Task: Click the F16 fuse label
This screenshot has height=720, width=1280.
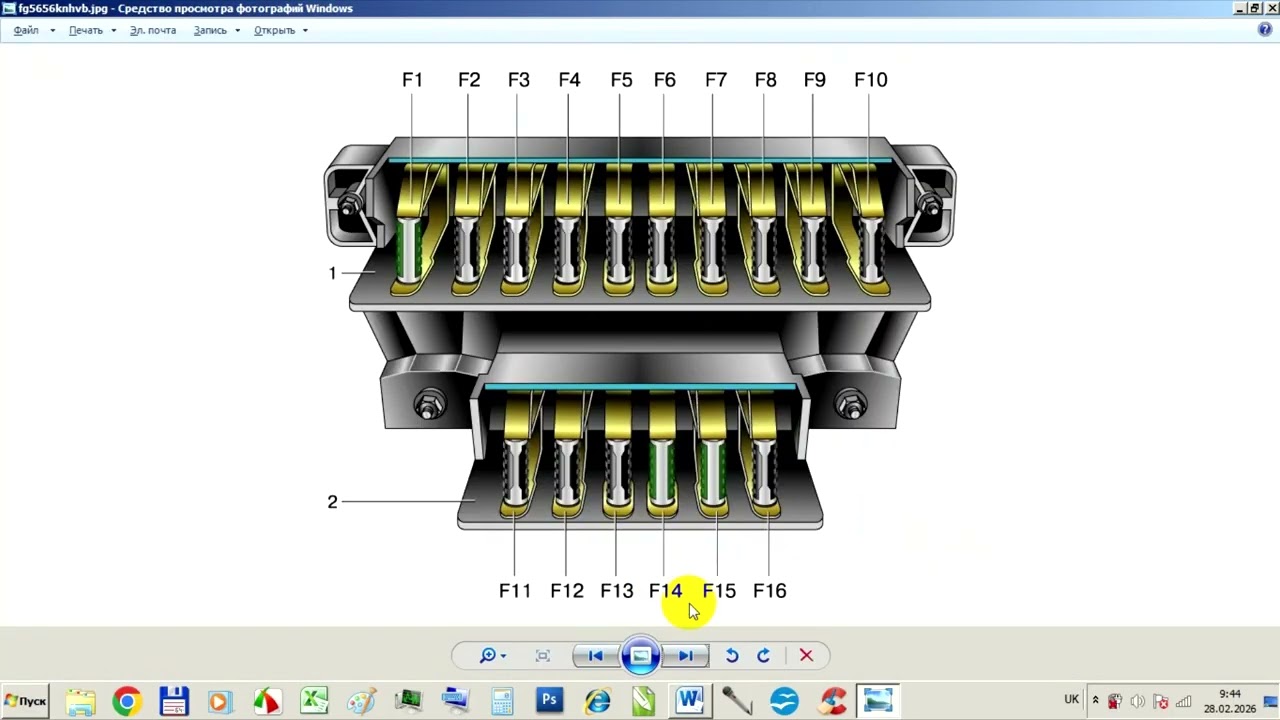Action: pos(769,591)
